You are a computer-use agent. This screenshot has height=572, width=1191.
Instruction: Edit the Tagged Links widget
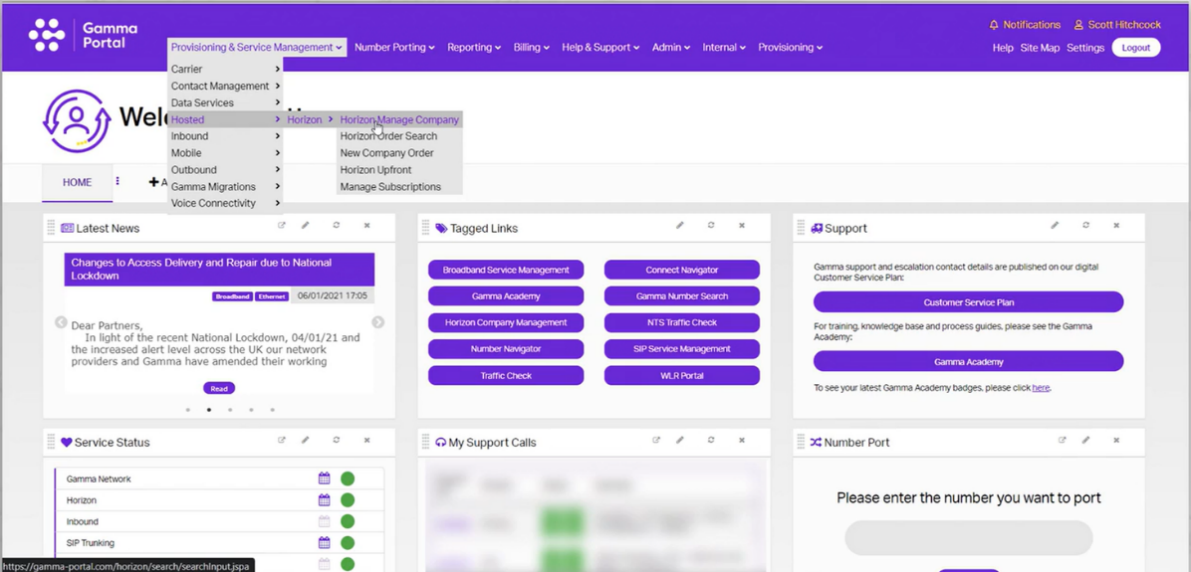[x=681, y=226]
